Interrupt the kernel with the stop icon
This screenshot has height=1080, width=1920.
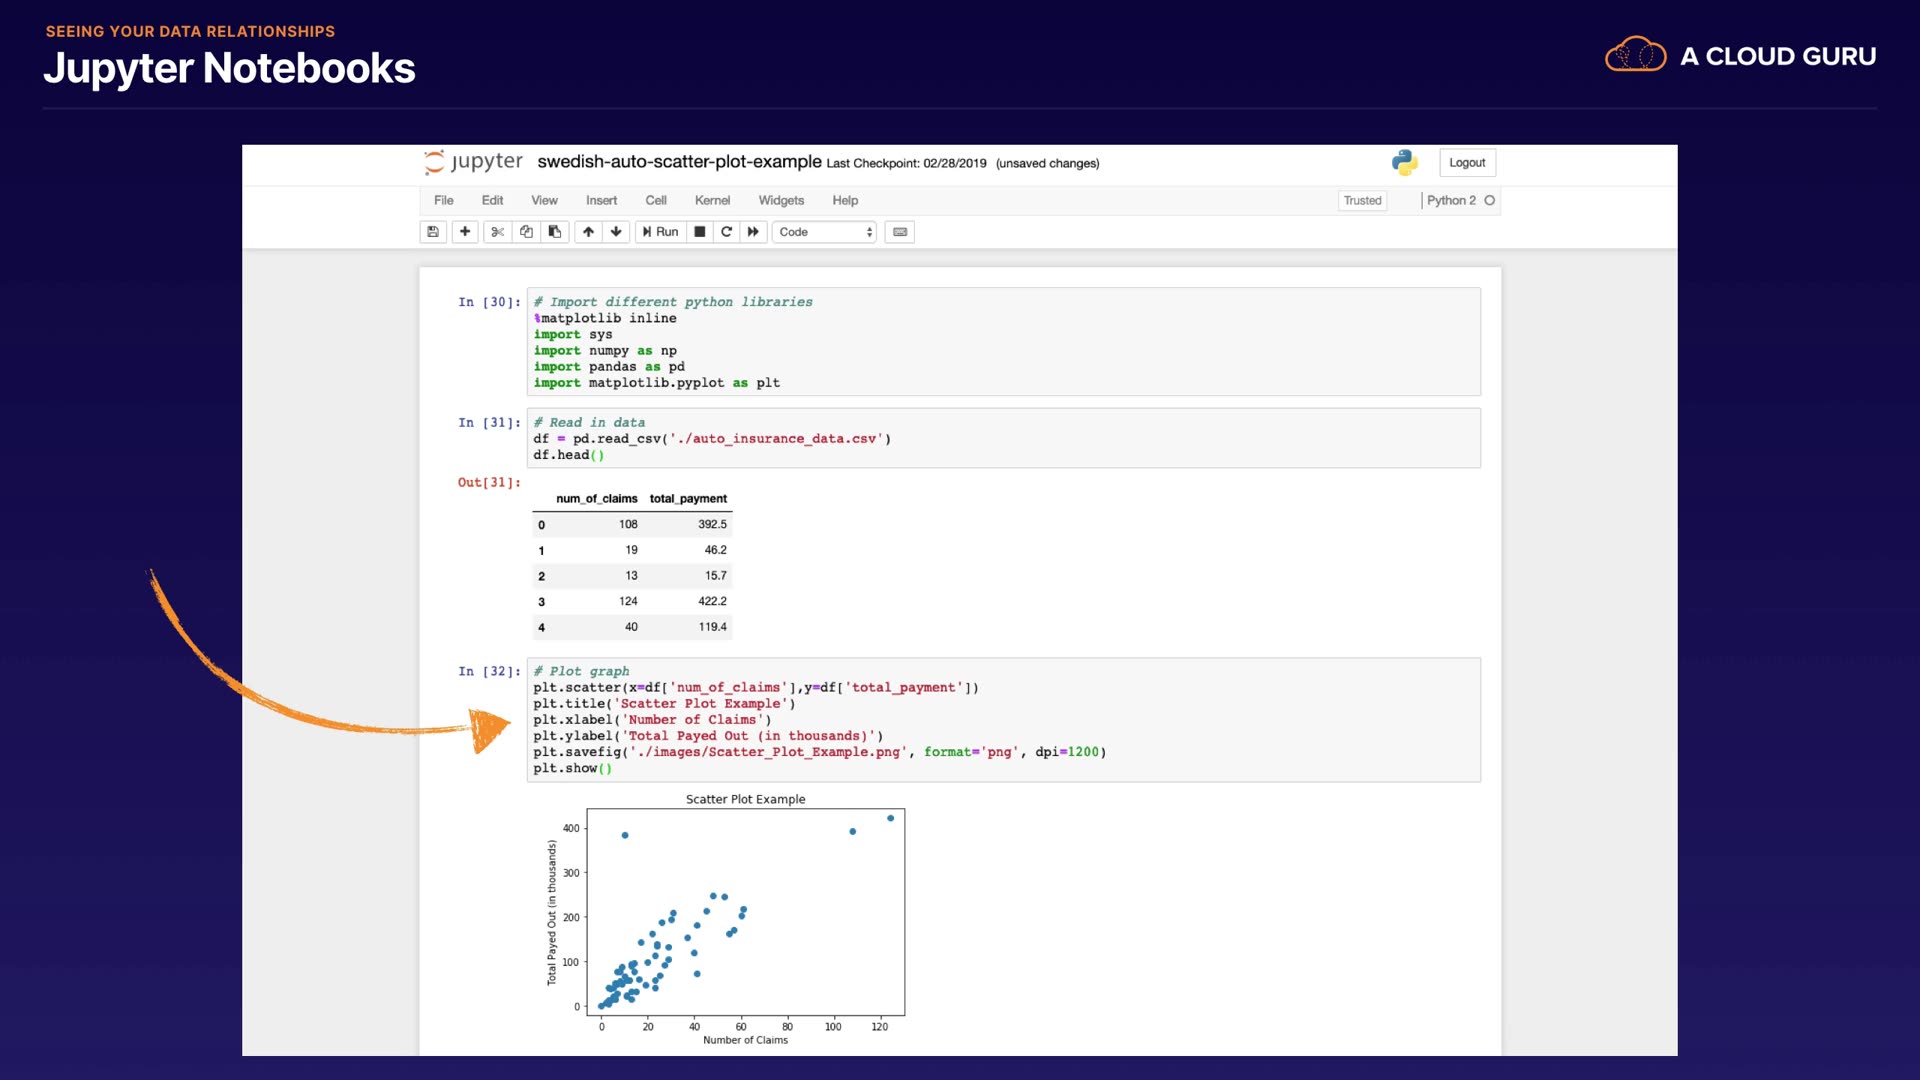tap(700, 232)
